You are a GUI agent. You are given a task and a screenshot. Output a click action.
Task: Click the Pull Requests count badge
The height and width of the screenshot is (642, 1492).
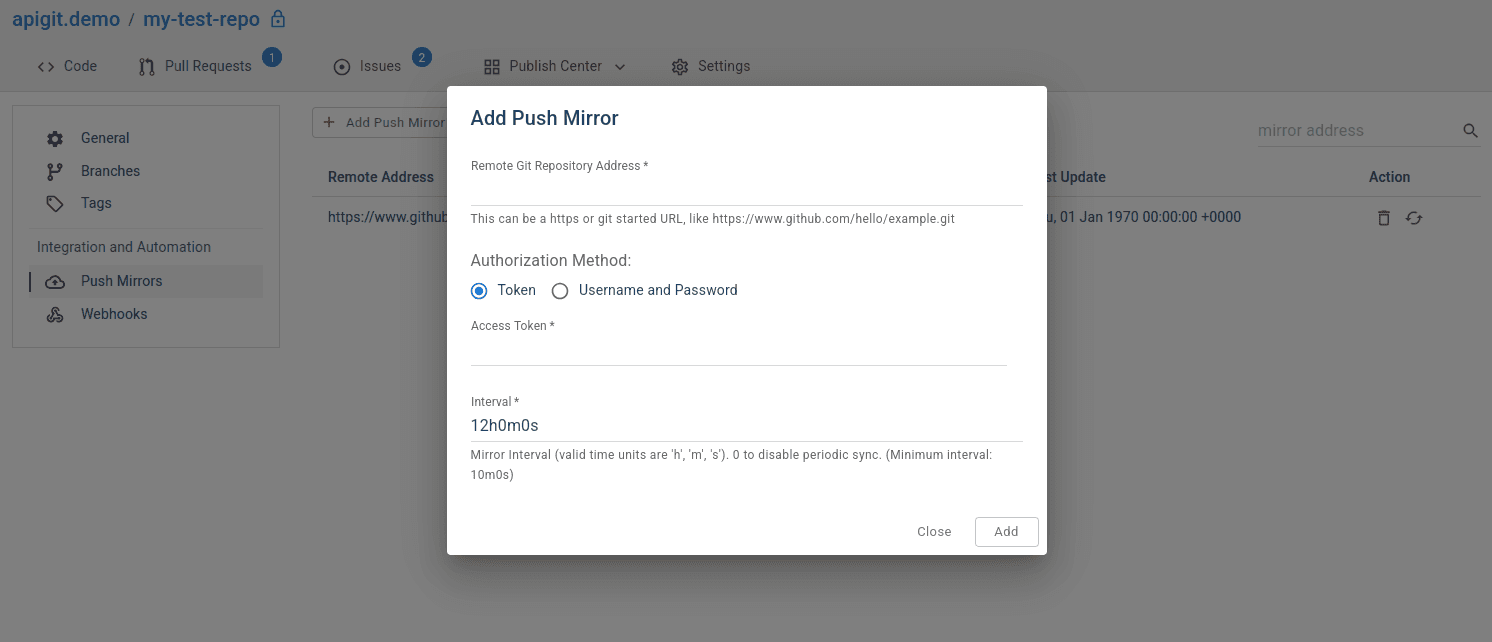272,57
